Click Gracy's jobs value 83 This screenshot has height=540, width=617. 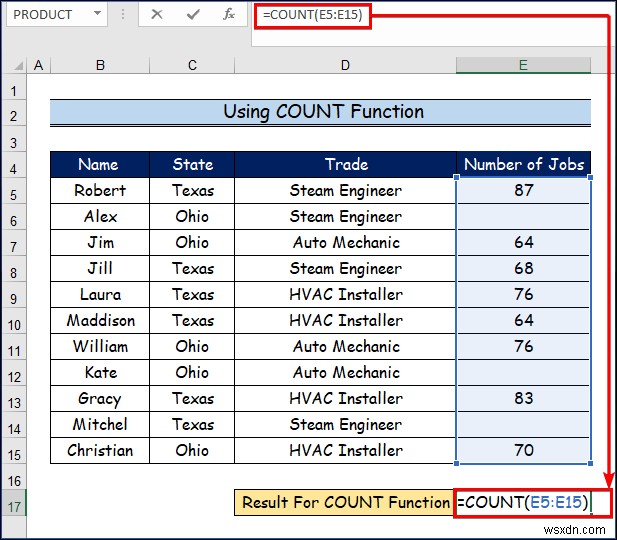pos(523,398)
